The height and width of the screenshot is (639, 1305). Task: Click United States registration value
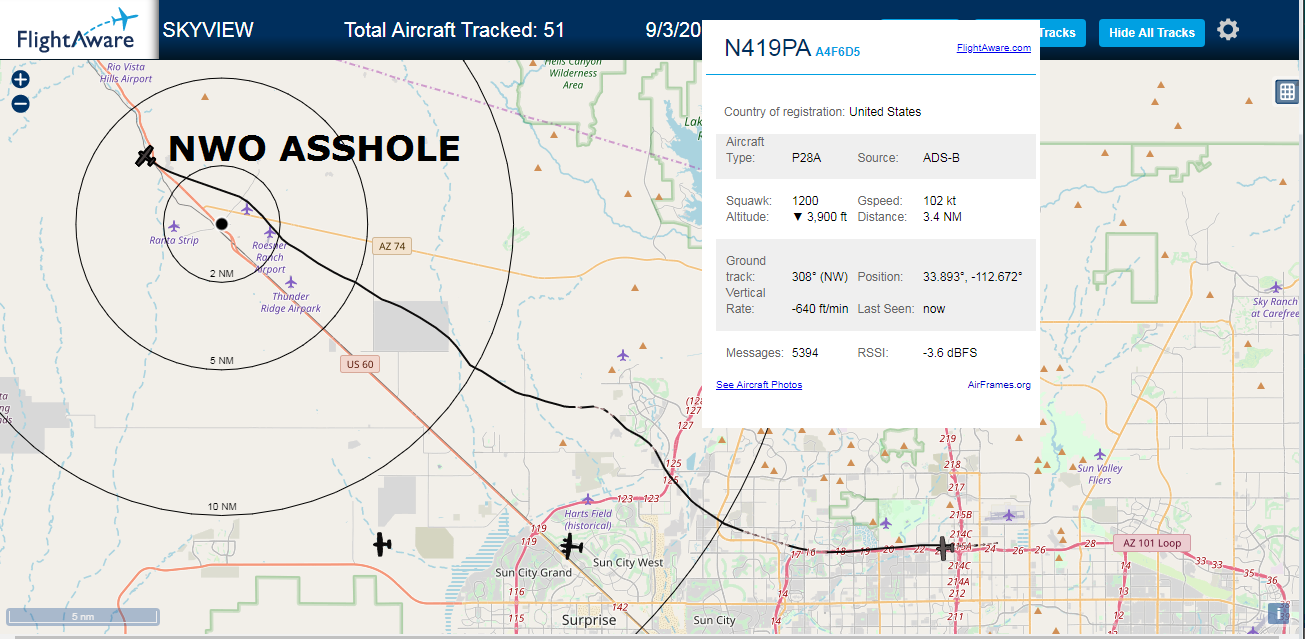[885, 112]
